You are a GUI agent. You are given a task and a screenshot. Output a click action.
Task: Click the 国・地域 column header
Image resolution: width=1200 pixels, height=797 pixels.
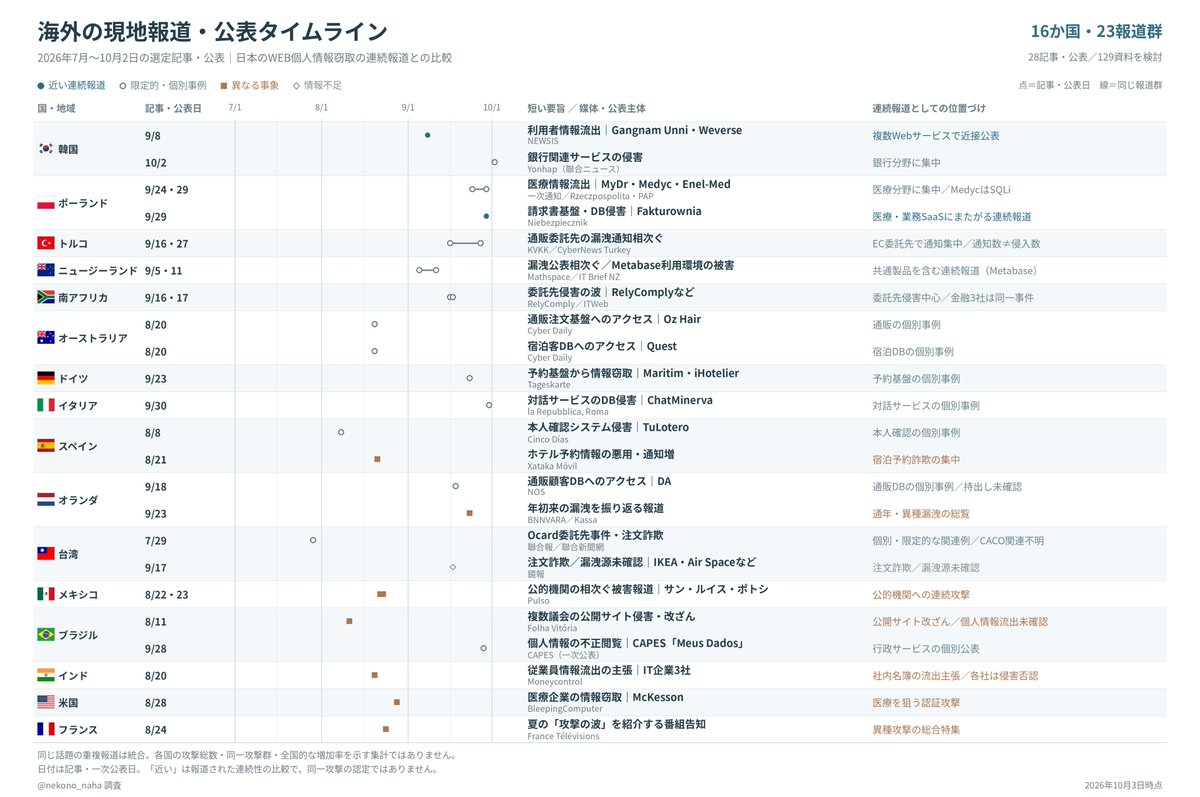pos(56,108)
